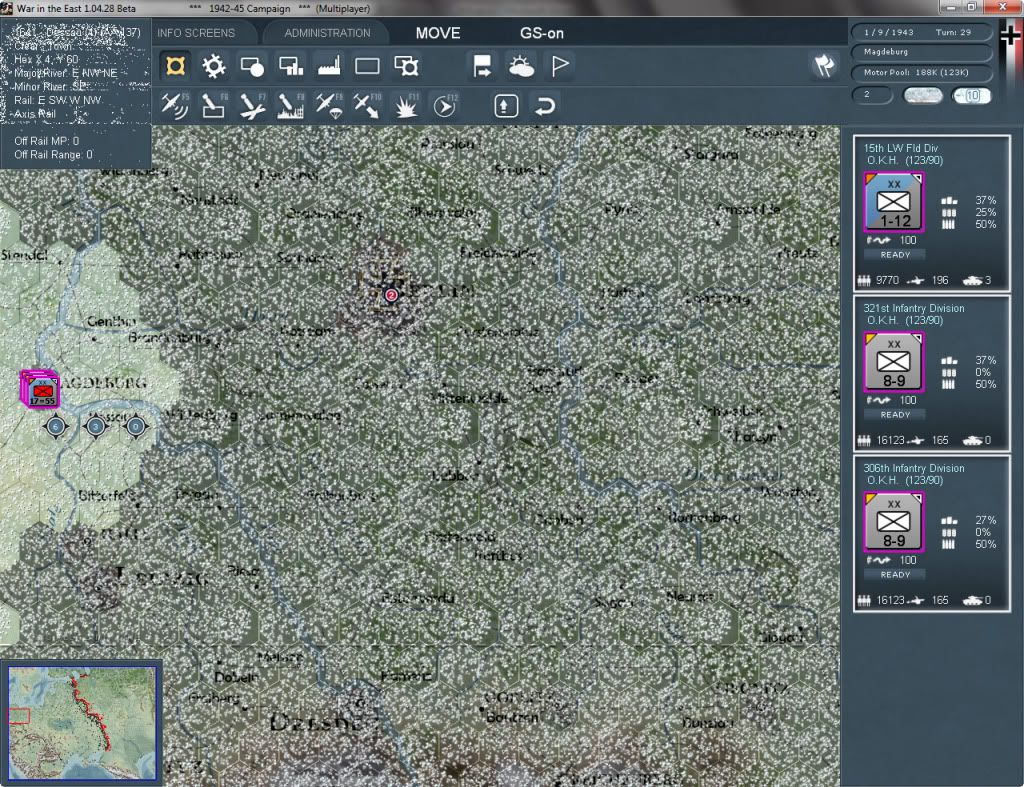Switch to the MOVE mode tab
1024x787 pixels.
(438, 33)
